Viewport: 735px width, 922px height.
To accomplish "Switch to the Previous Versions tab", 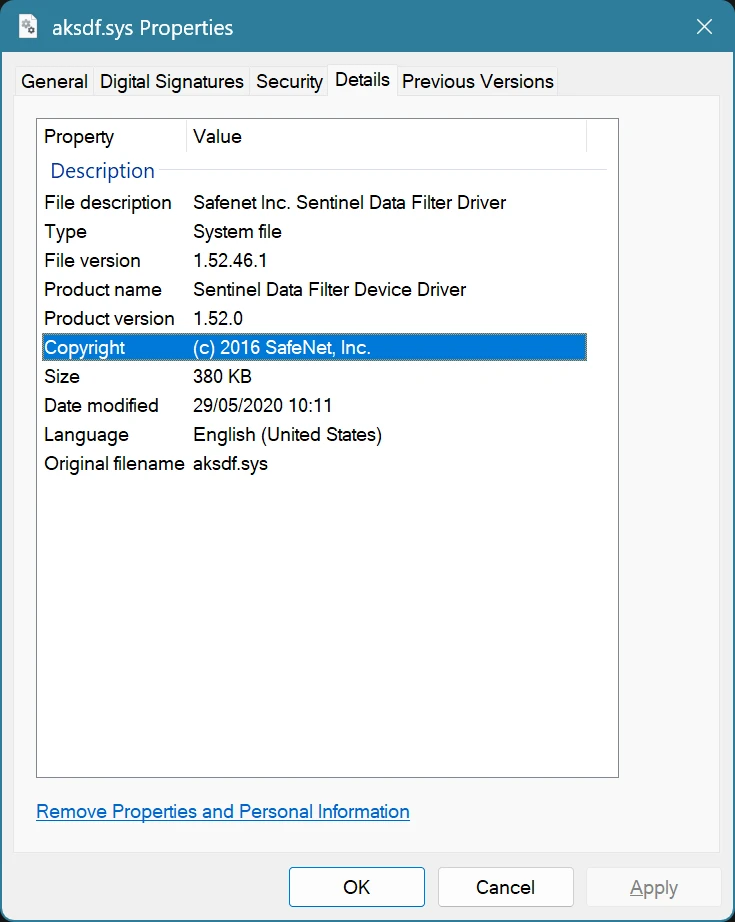I will click(x=477, y=81).
